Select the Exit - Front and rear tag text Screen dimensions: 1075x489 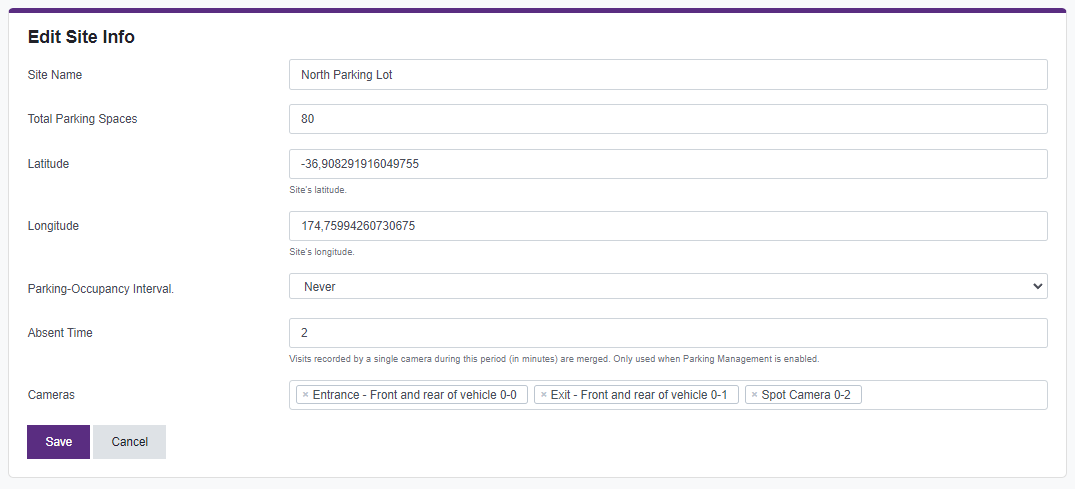pyautogui.click(x=640, y=395)
